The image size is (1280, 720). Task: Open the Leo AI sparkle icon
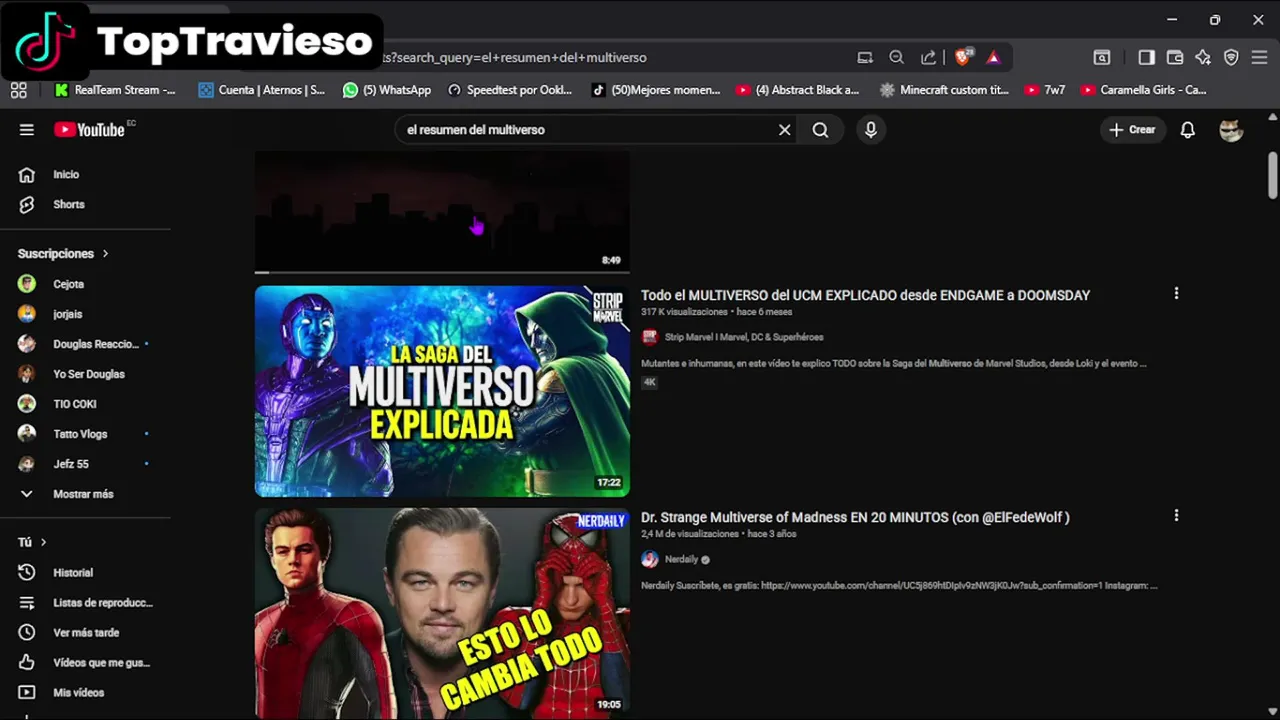pos(1203,58)
